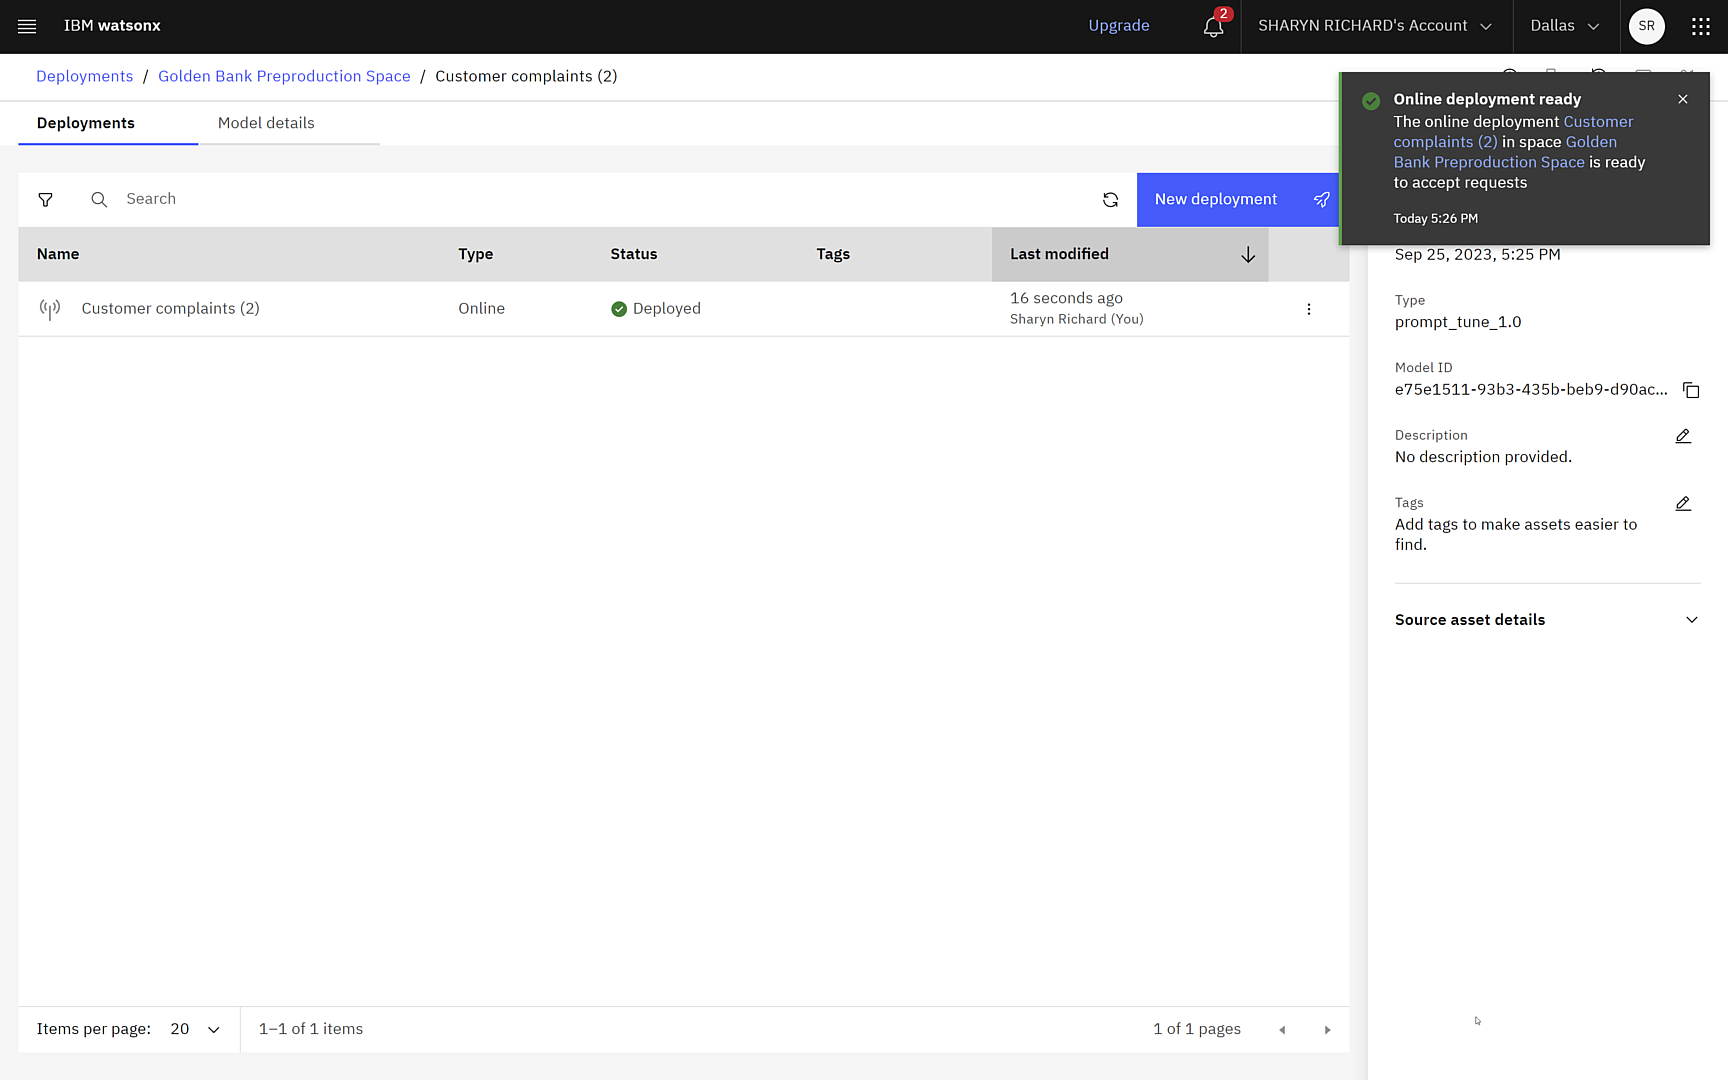
Task: Select the Deployments tab
Action: (86, 123)
